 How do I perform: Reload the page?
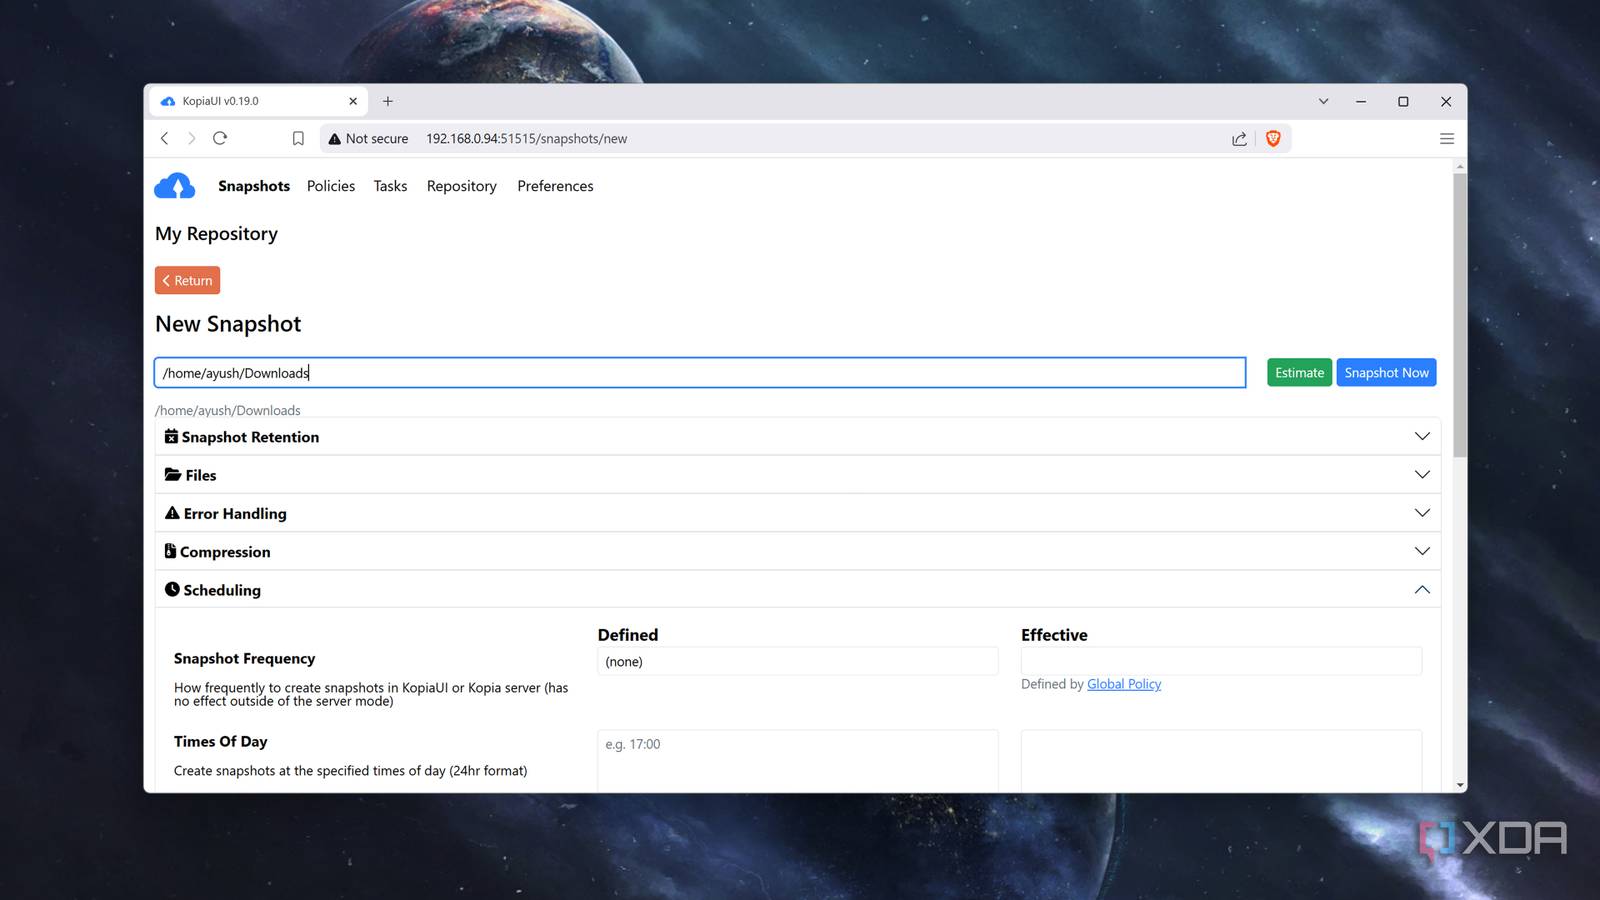(x=220, y=138)
